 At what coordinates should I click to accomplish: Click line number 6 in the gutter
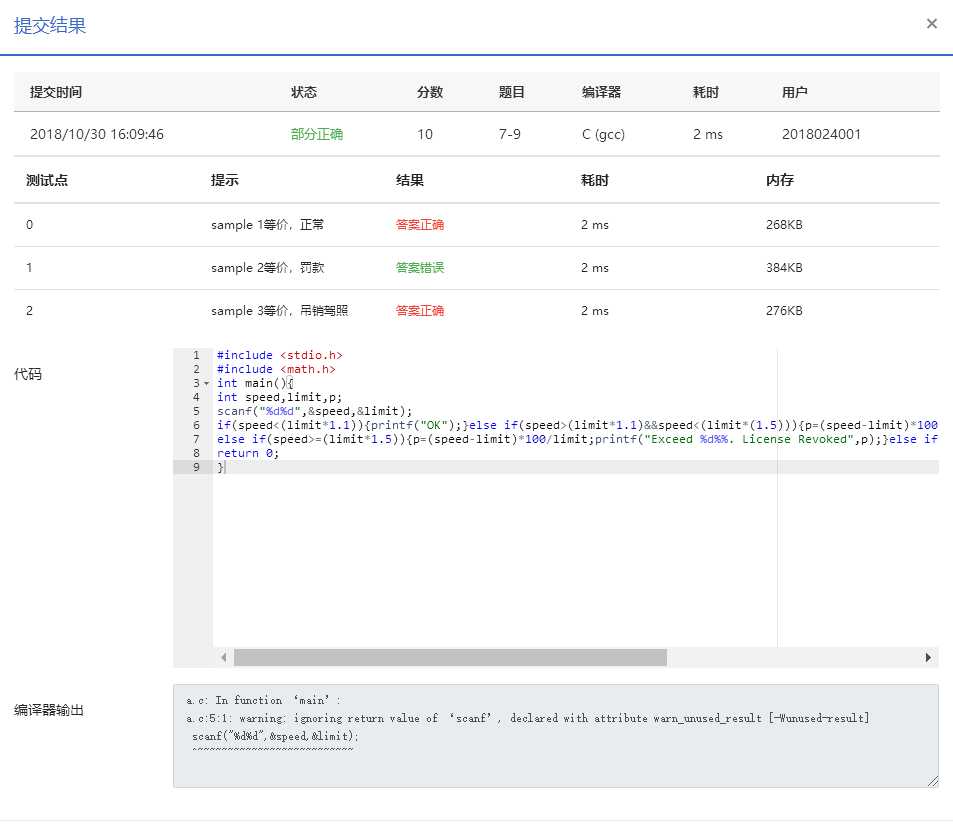[196, 425]
